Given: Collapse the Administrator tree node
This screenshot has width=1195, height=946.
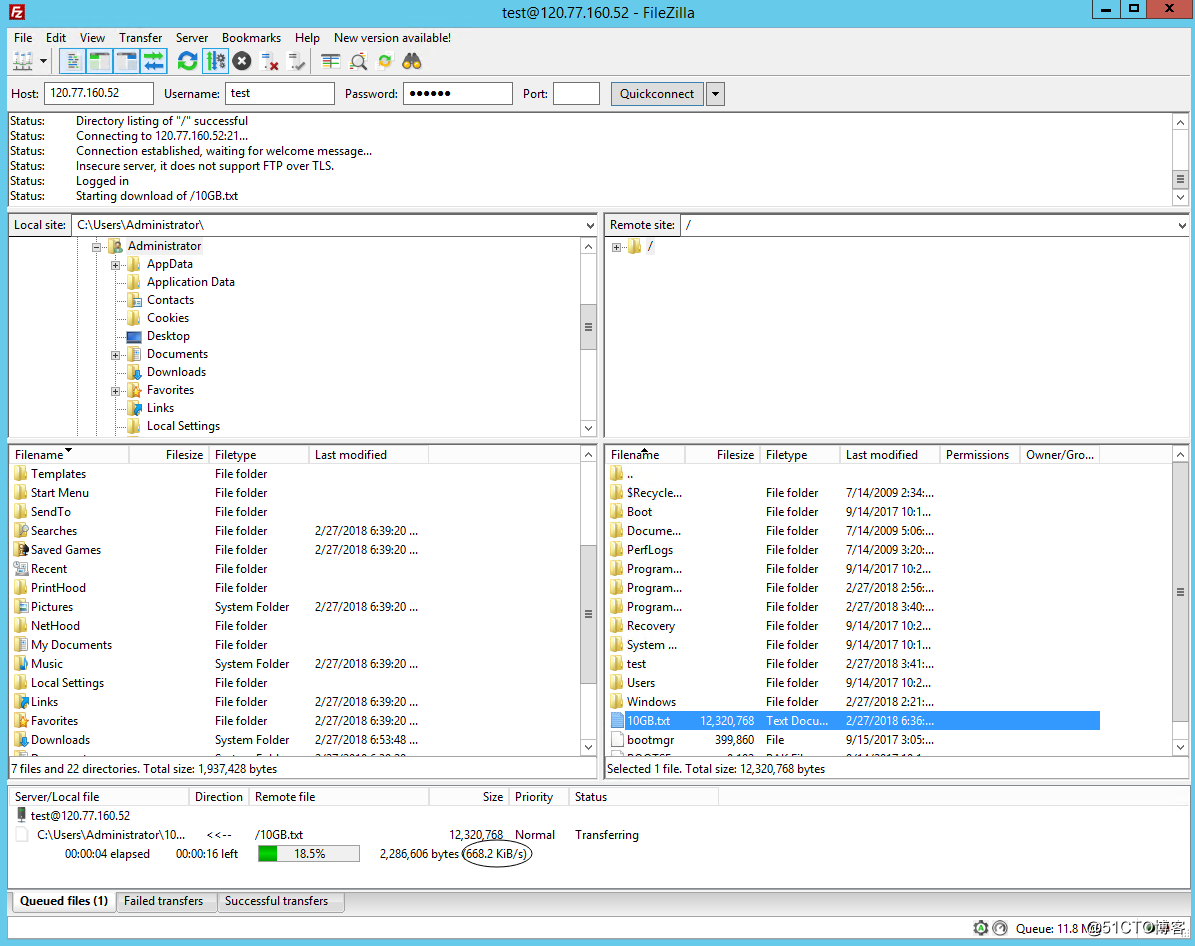Looking at the screenshot, I should pos(97,247).
